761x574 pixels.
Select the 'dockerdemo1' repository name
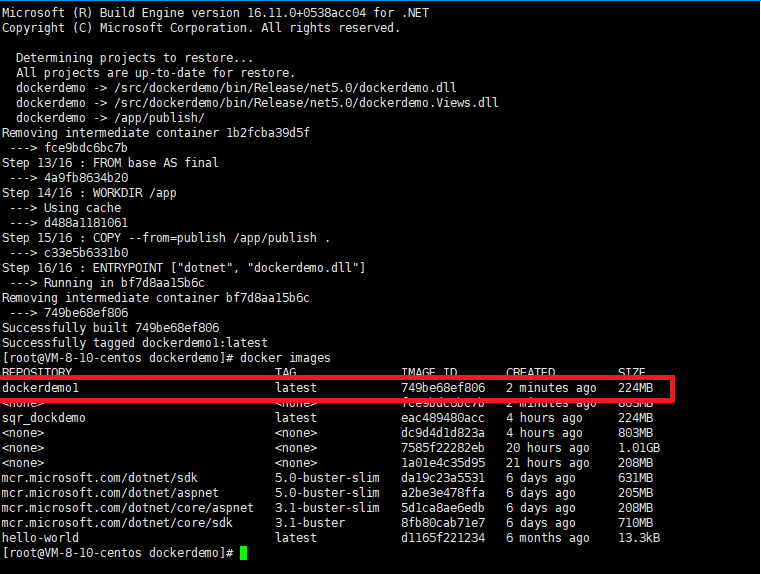40,388
